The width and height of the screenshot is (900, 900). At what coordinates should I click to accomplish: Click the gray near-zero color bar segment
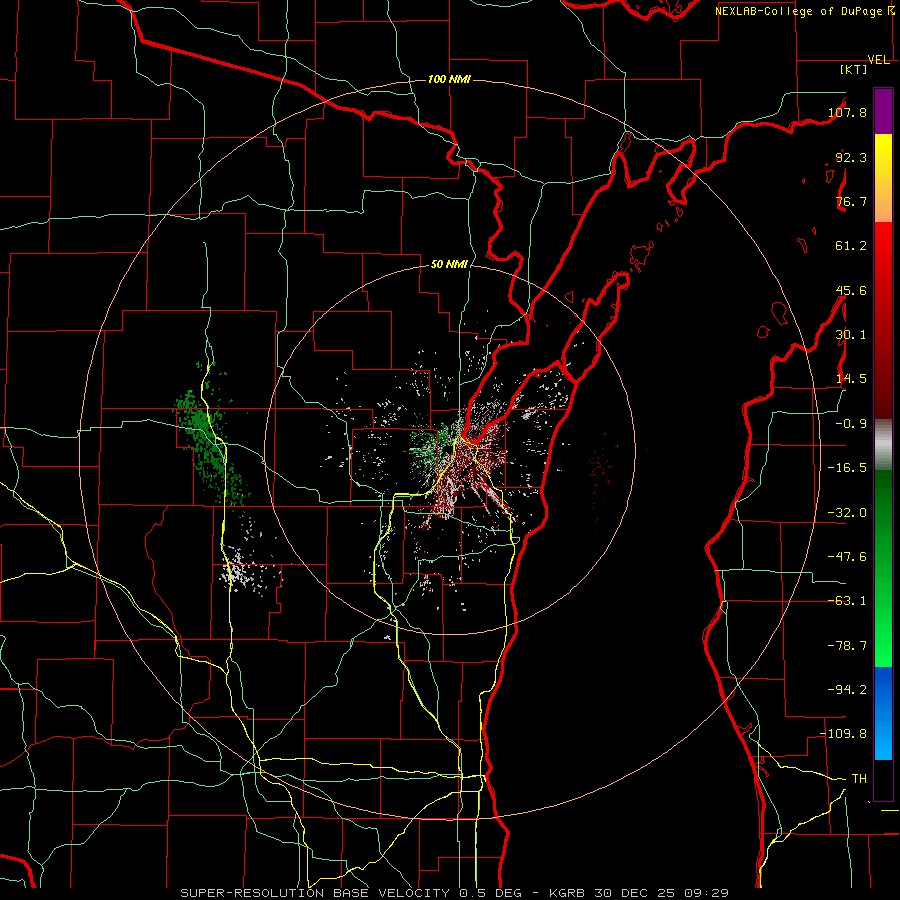[883, 444]
